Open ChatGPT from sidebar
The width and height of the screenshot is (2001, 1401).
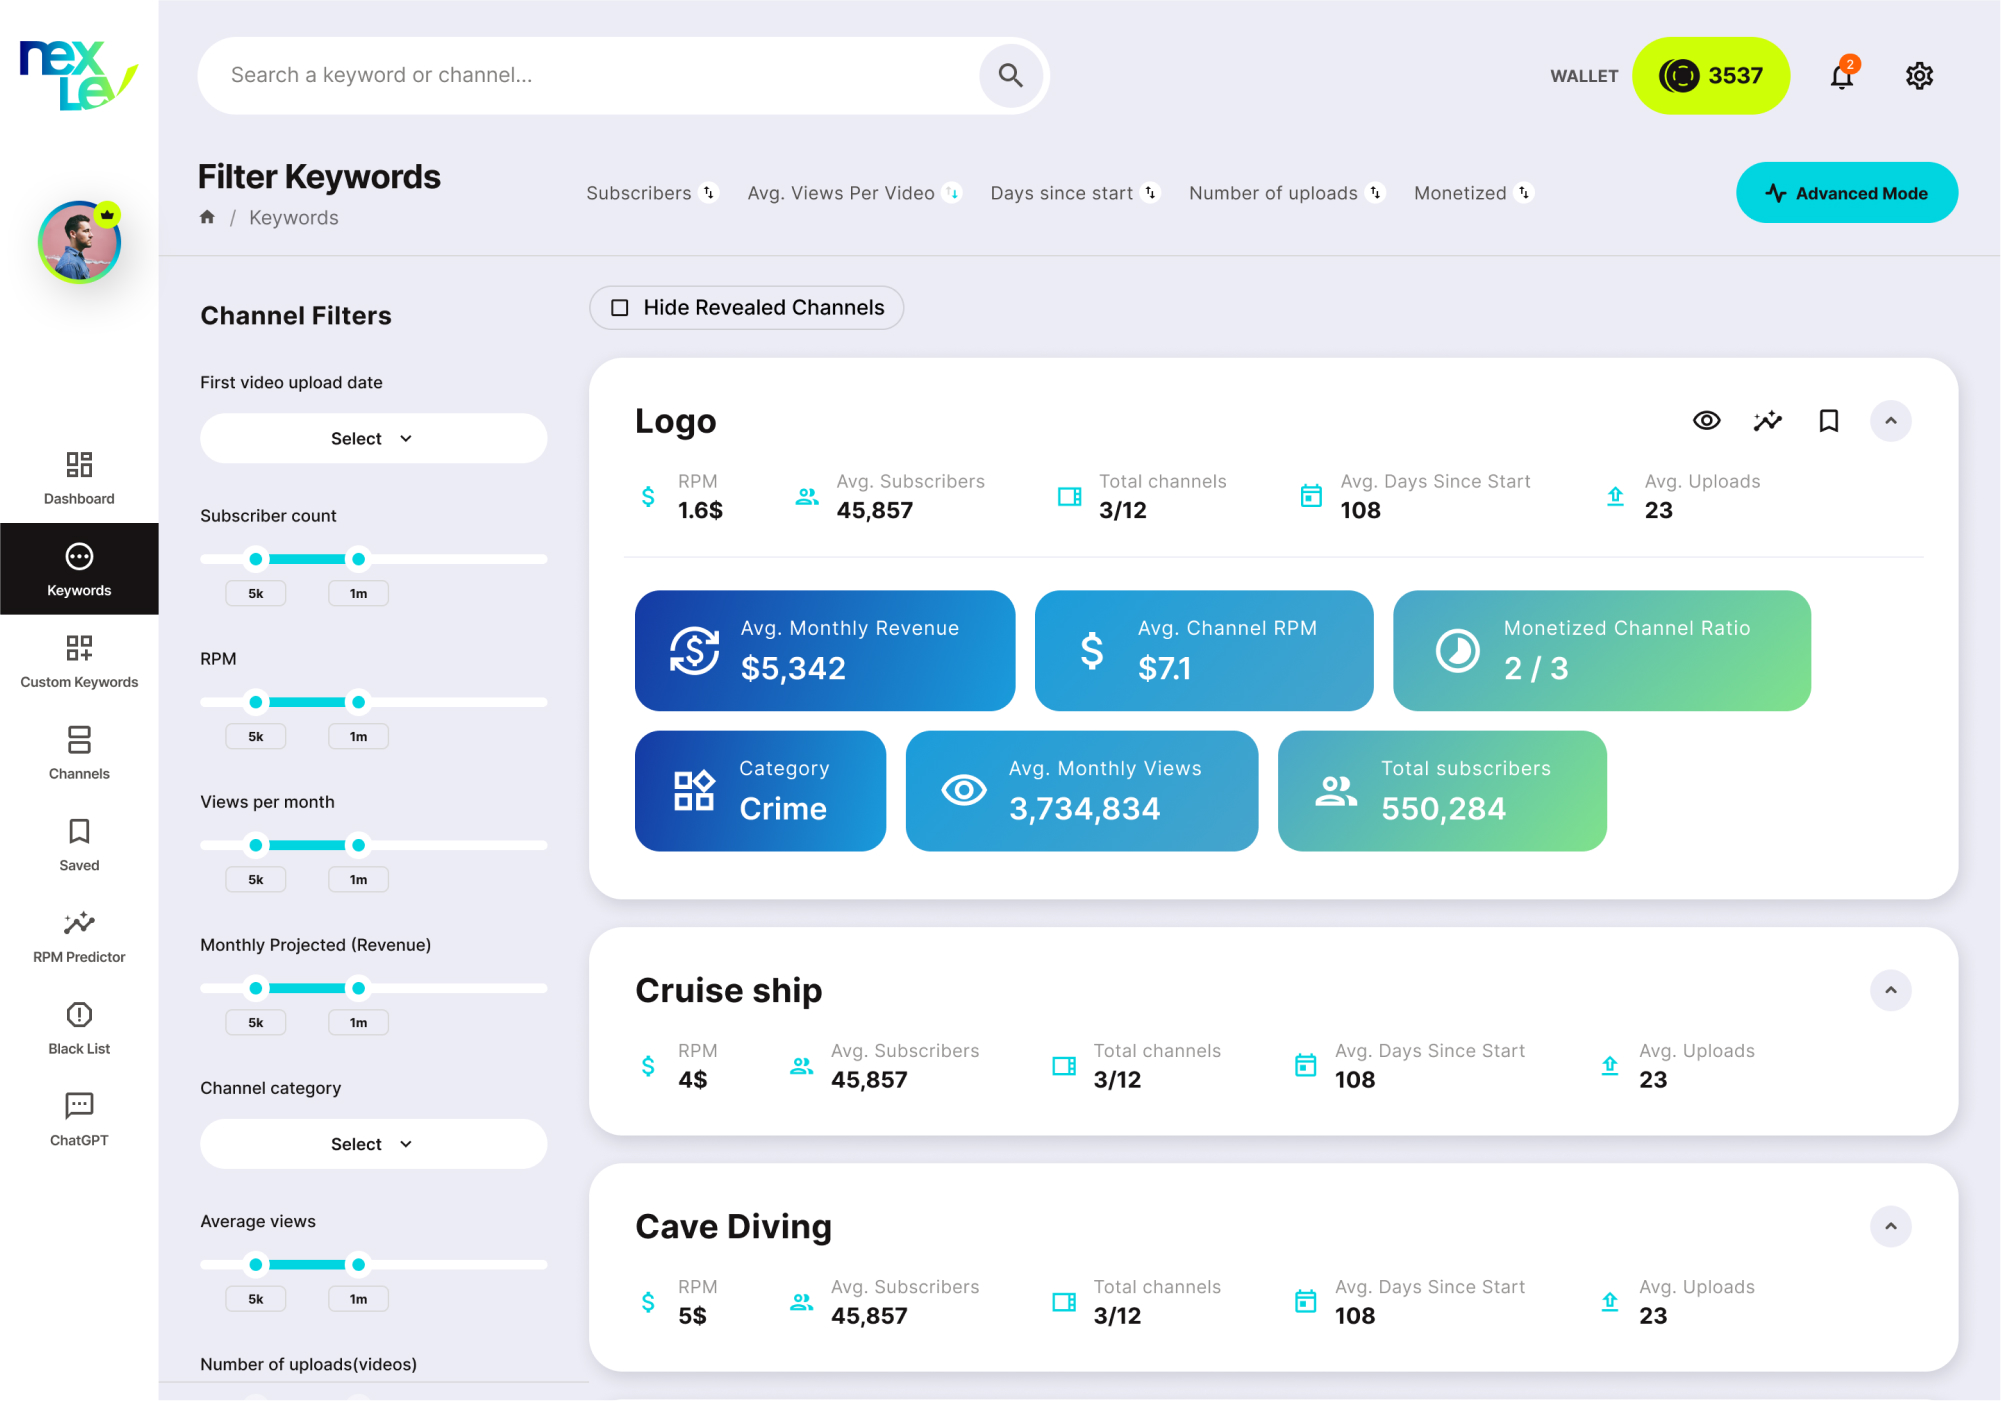tap(79, 1119)
